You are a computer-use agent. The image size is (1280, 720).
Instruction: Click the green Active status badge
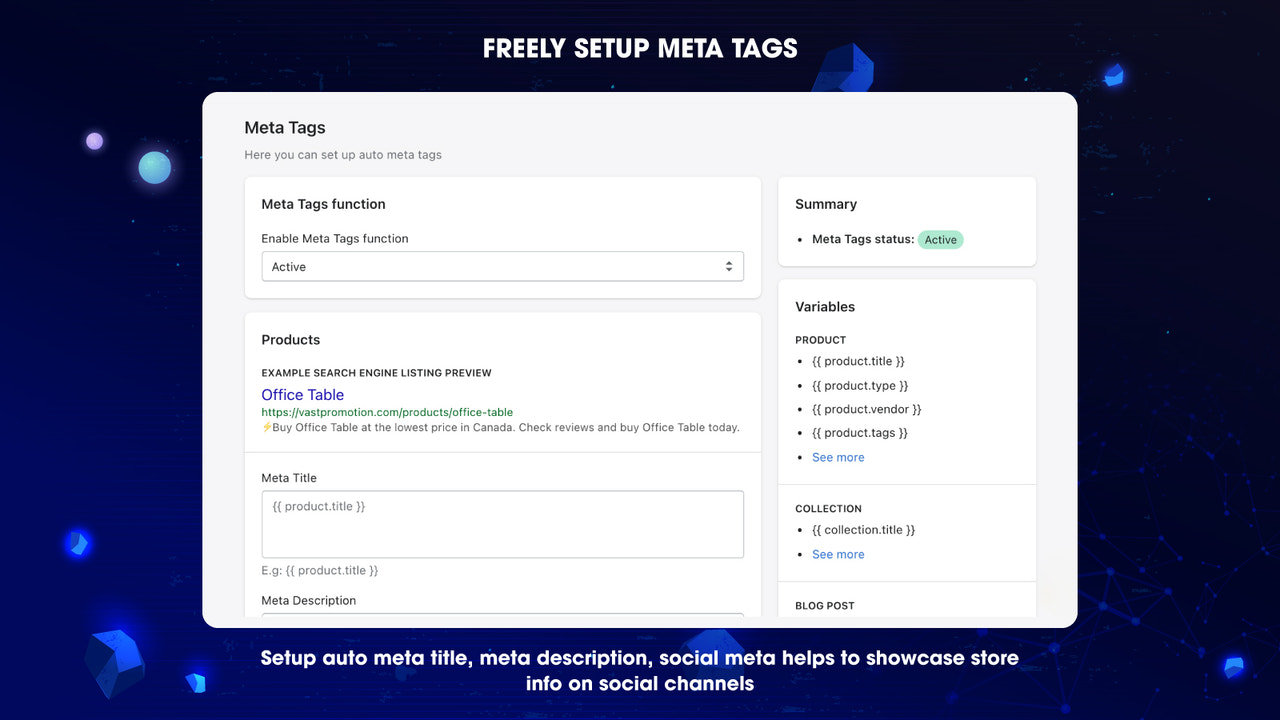(940, 239)
